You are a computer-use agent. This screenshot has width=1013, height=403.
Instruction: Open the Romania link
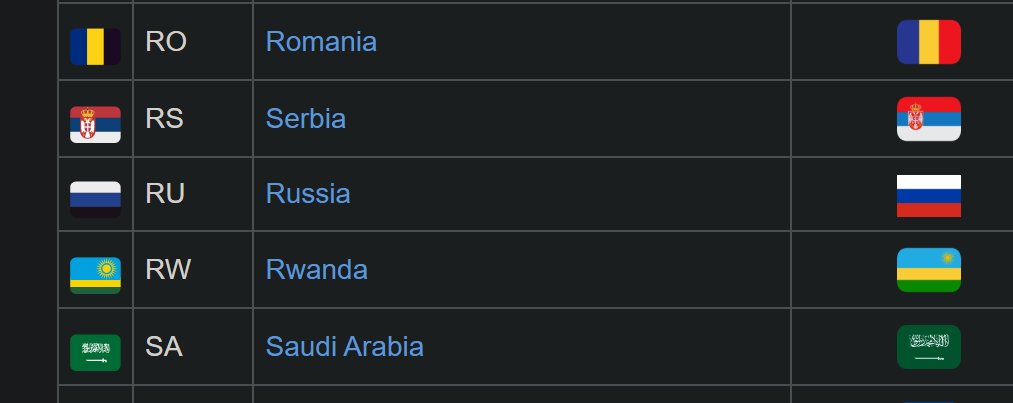click(x=321, y=42)
